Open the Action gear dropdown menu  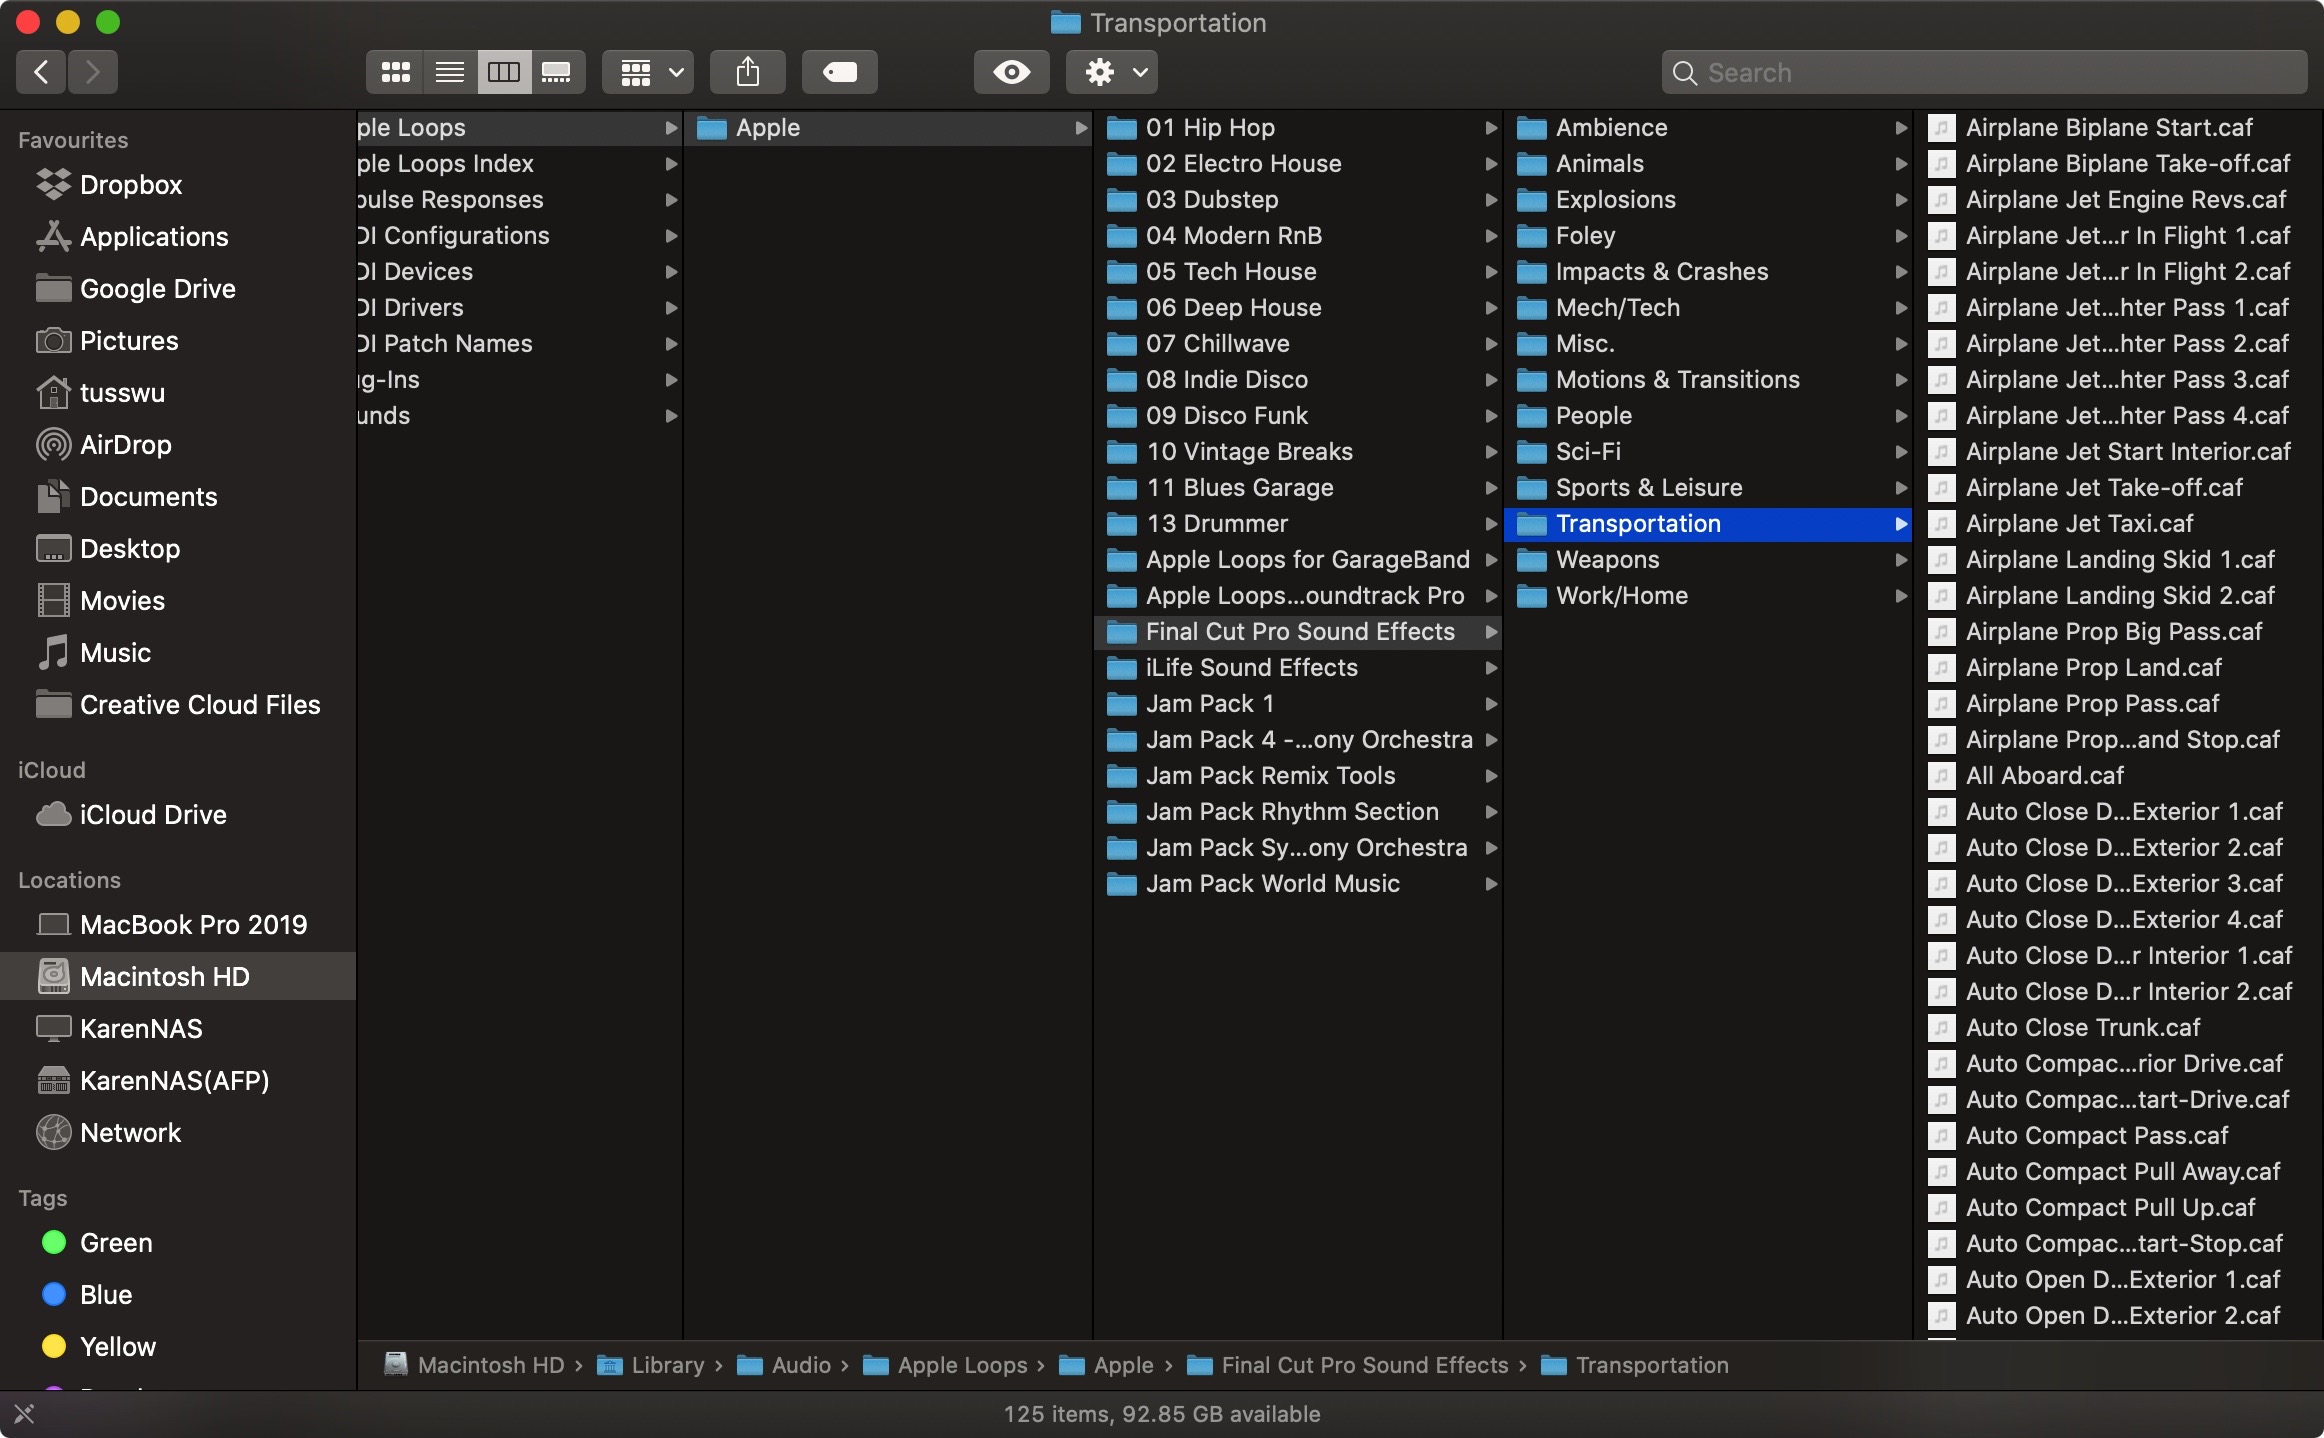point(1113,72)
